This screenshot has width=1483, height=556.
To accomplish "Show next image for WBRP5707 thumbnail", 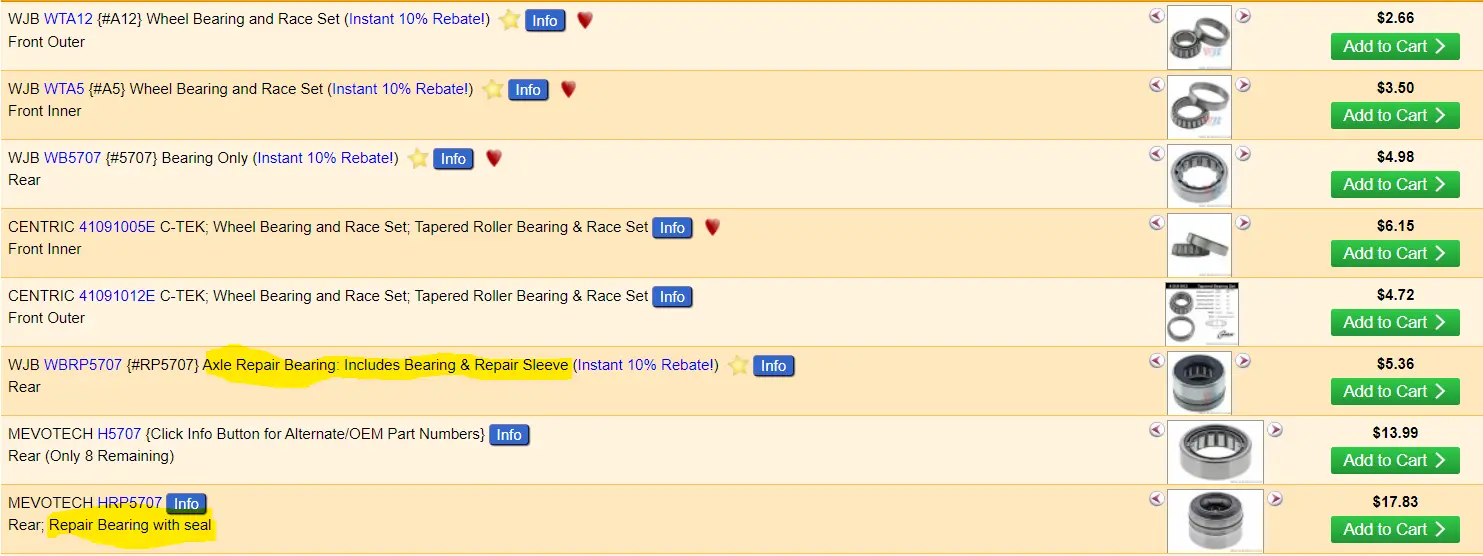I will tap(1243, 361).
